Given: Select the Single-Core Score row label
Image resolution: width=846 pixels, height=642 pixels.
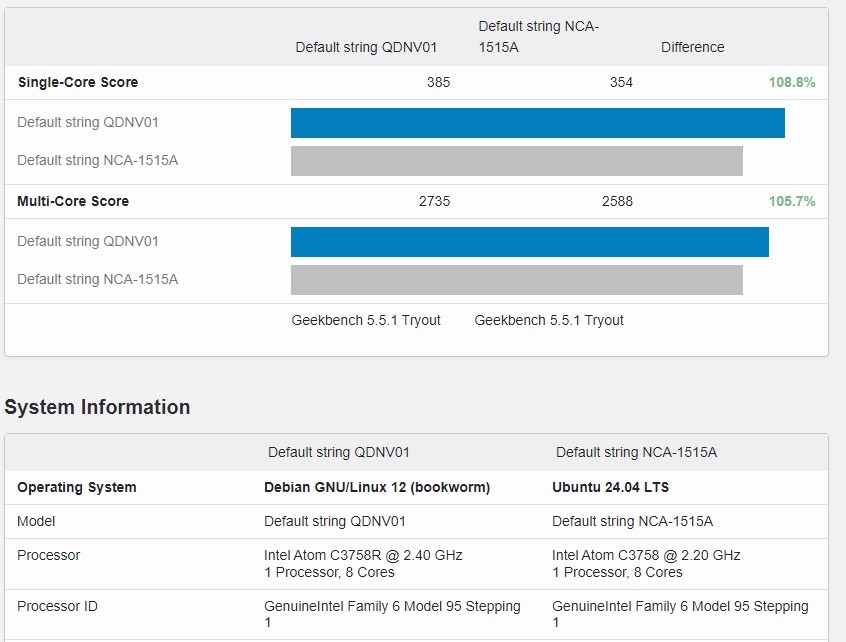Looking at the screenshot, I should pos(78,83).
